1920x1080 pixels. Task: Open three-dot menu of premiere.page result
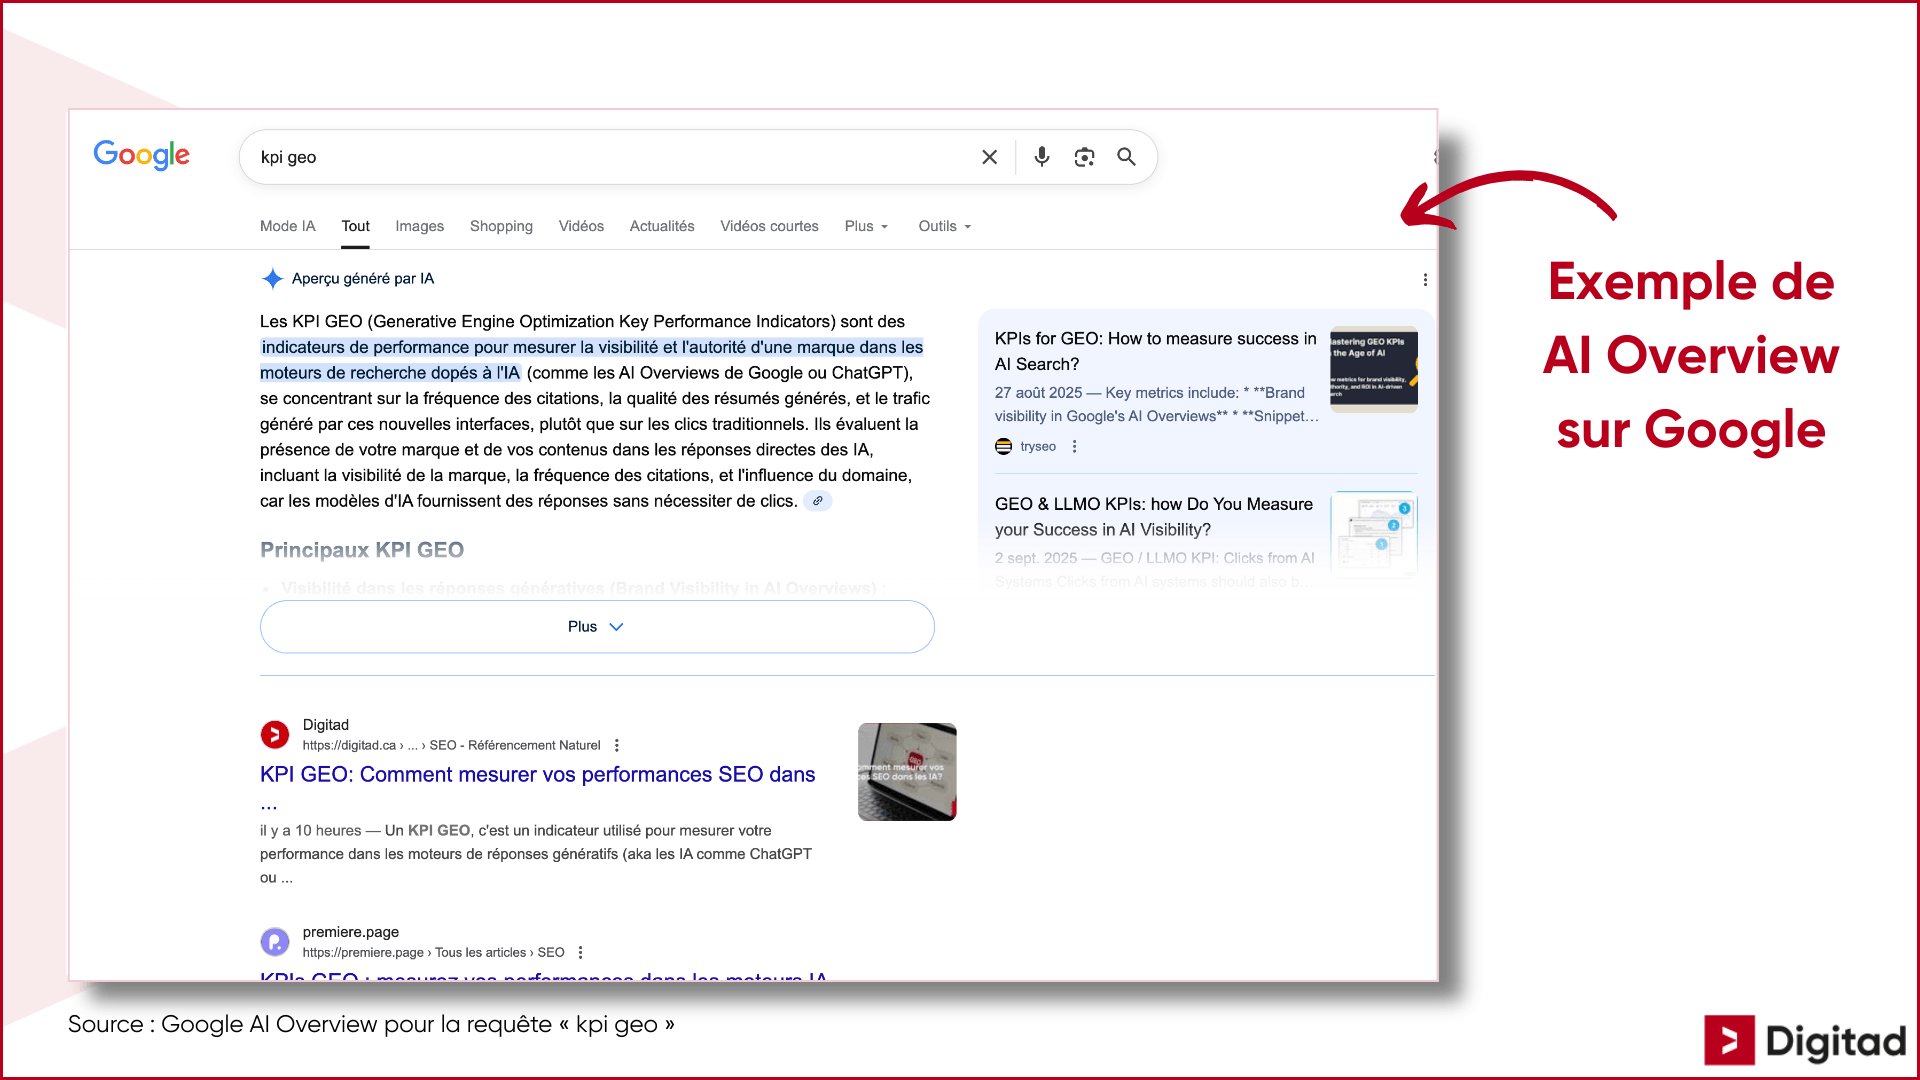pos(580,953)
